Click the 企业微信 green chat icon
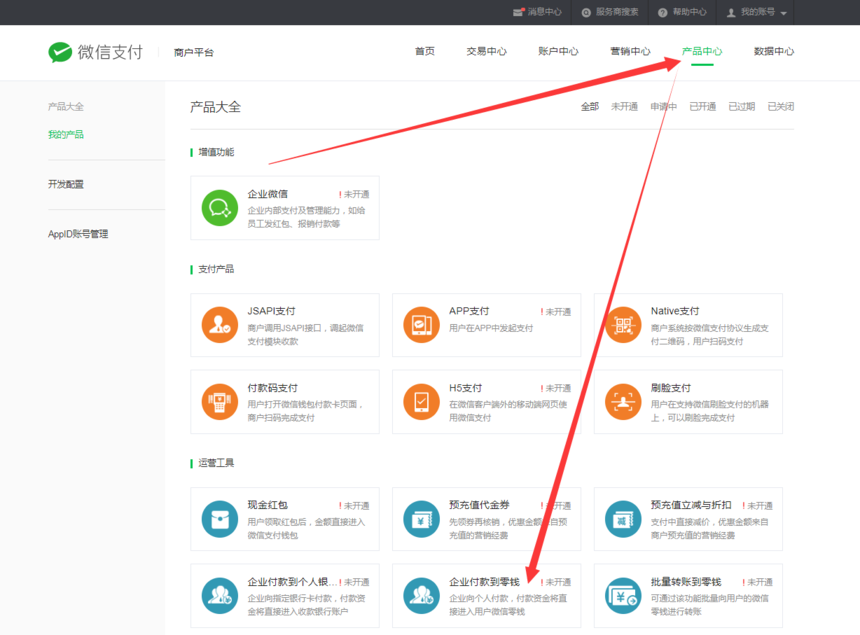The image size is (860, 635). pyautogui.click(x=219, y=208)
